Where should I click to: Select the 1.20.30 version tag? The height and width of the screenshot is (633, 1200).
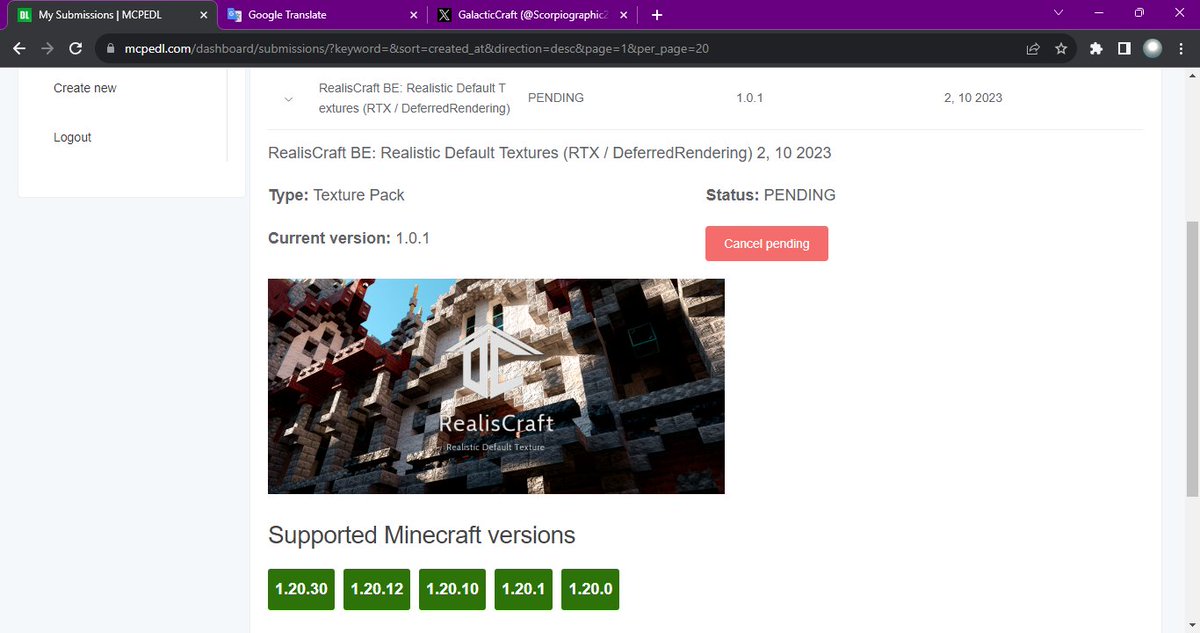[x=301, y=589]
